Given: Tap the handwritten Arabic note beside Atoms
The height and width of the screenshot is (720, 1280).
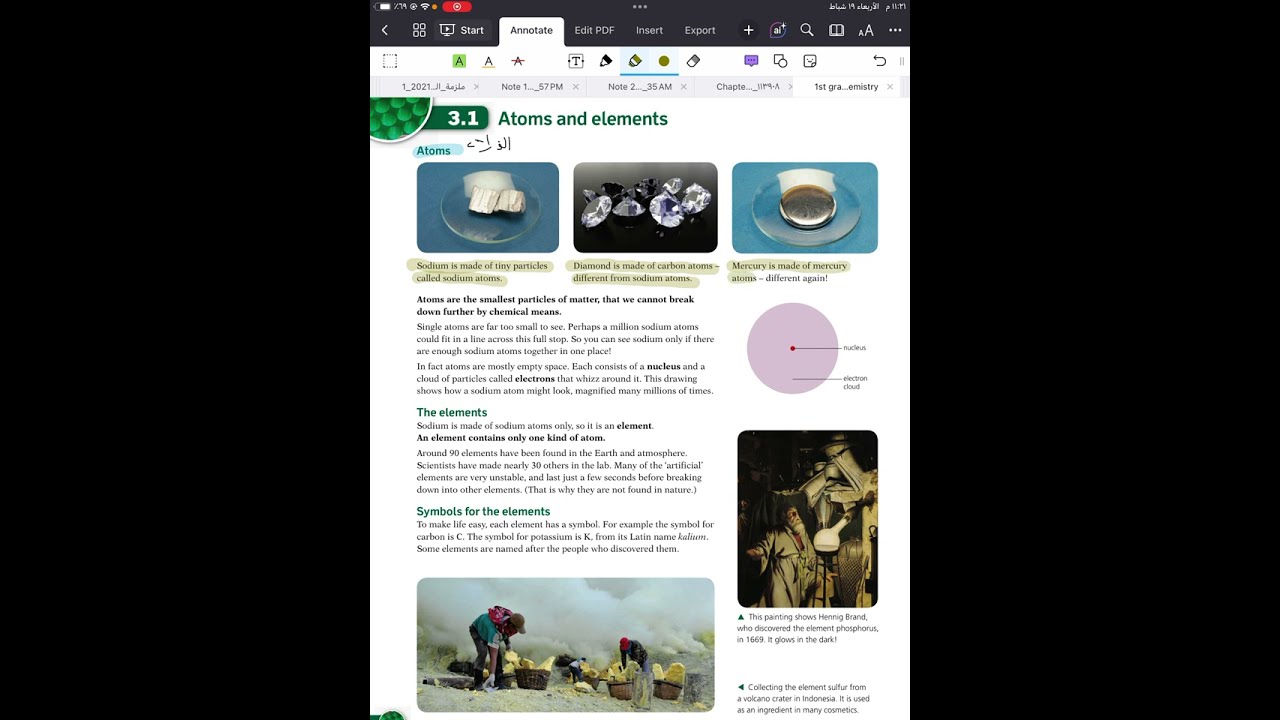Looking at the screenshot, I should (x=489, y=143).
